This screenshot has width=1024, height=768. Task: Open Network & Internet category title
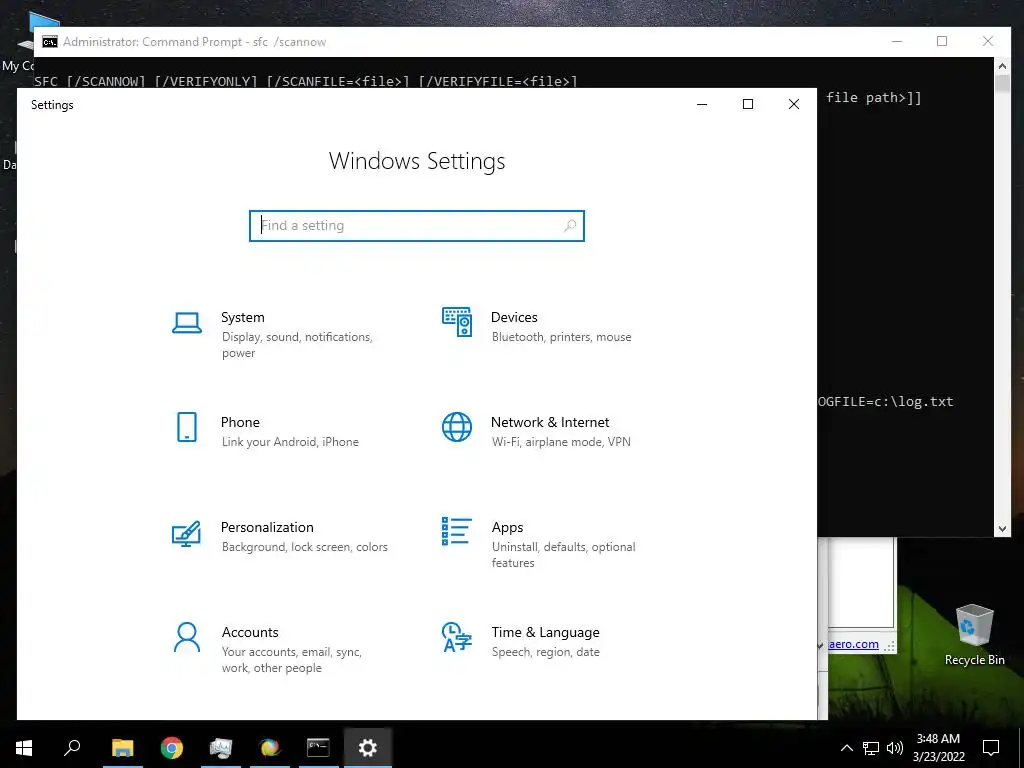point(550,422)
